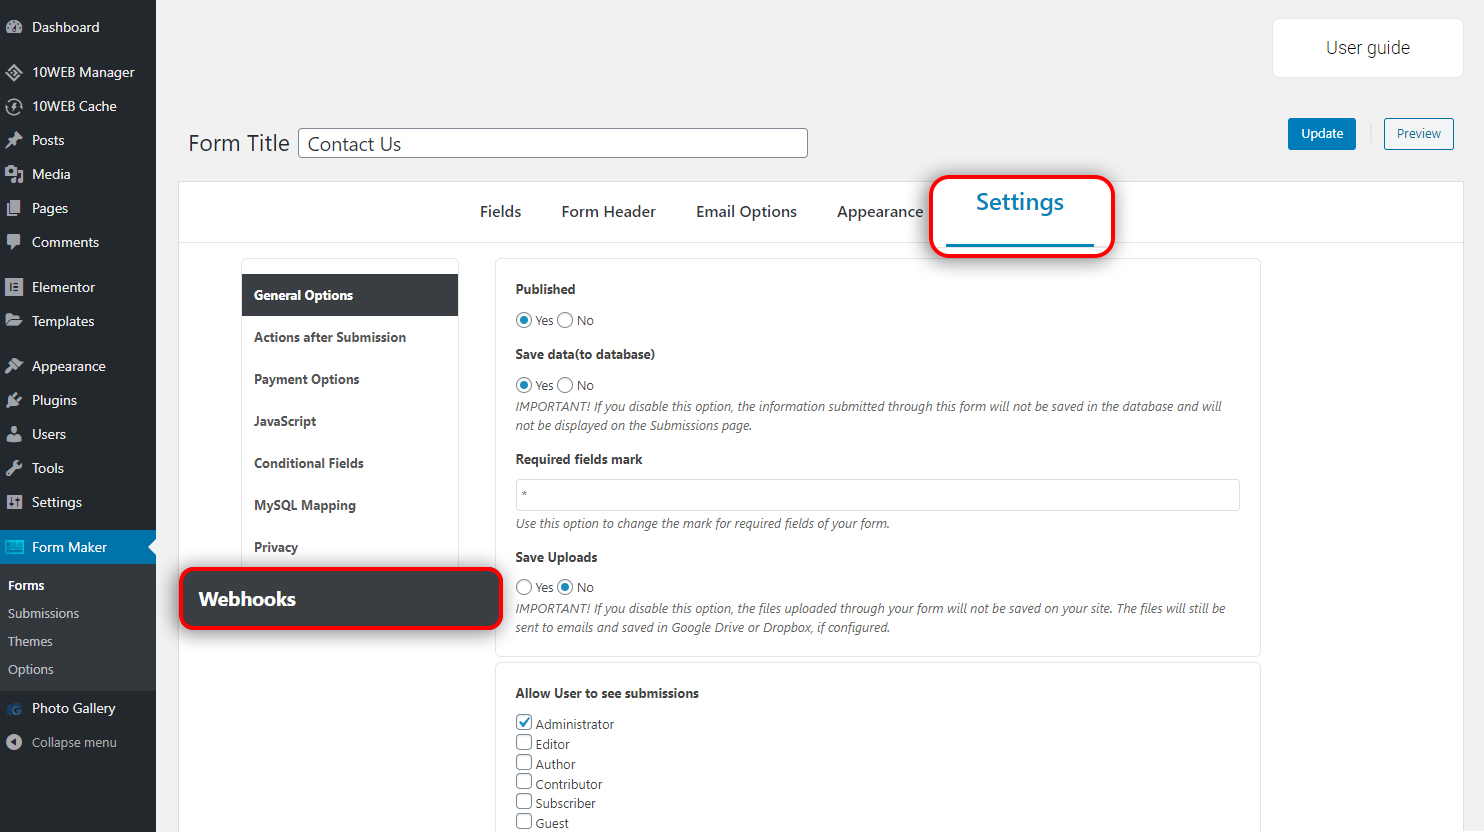Select Yes for Save data to database

coord(524,385)
